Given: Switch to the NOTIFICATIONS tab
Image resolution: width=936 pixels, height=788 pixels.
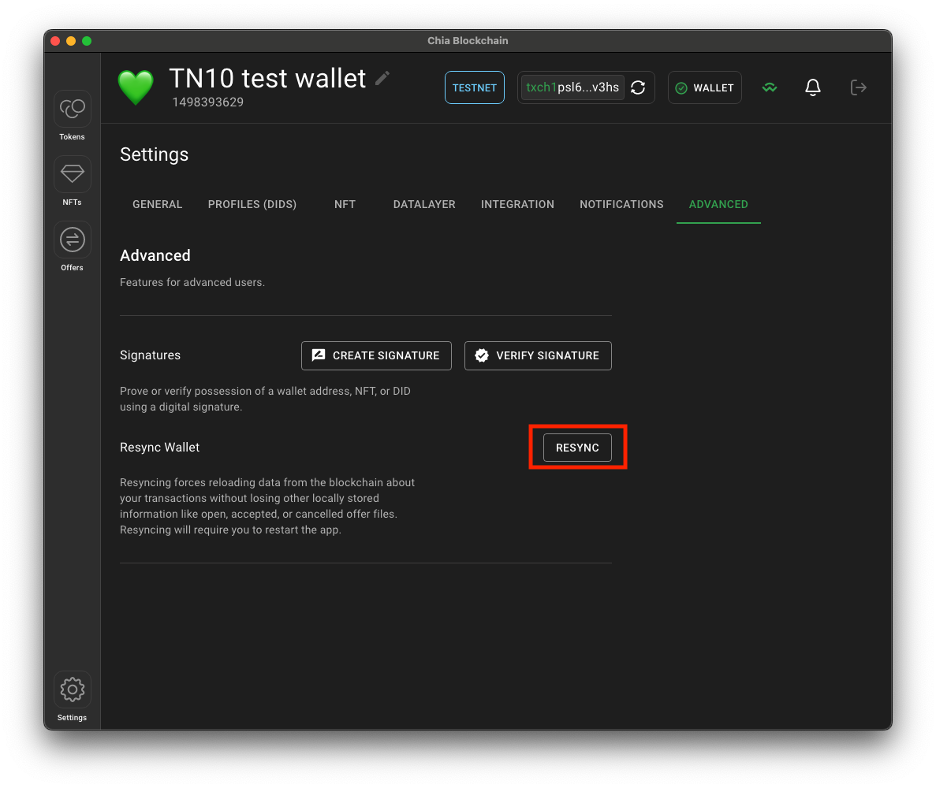Looking at the screenshot, I should coord(621,204).
